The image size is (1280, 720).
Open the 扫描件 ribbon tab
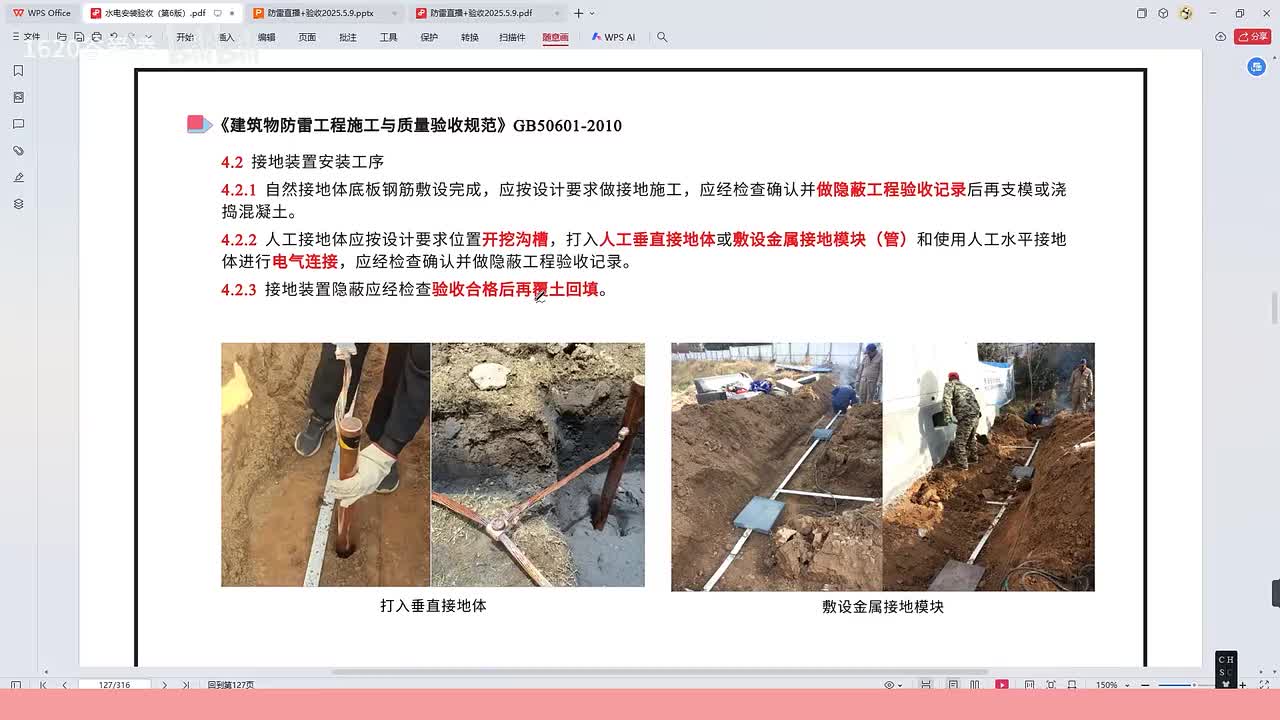(512, 37)
